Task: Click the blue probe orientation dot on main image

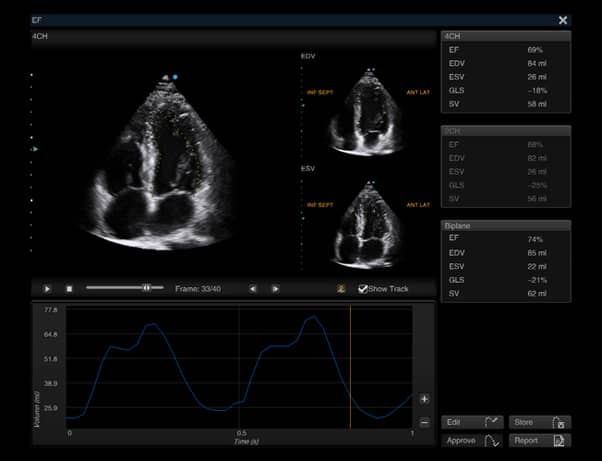Action: click(x=175, y=77)
